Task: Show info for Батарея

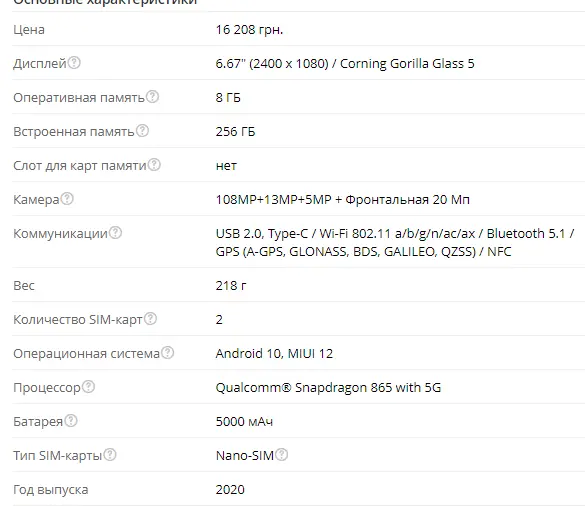Action: coord(71,421)
